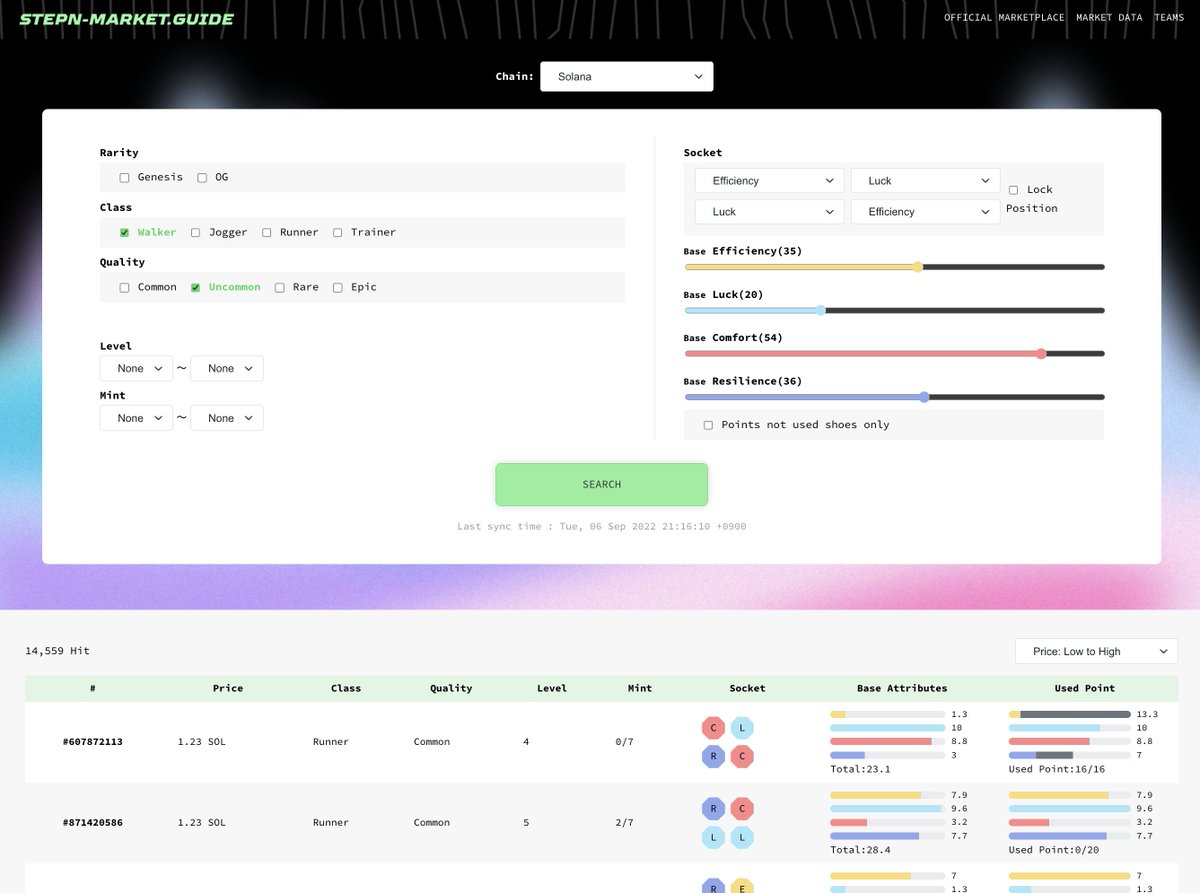
Task: Select the R socket icon on shoe #871420586
Action: coord(713,808)
